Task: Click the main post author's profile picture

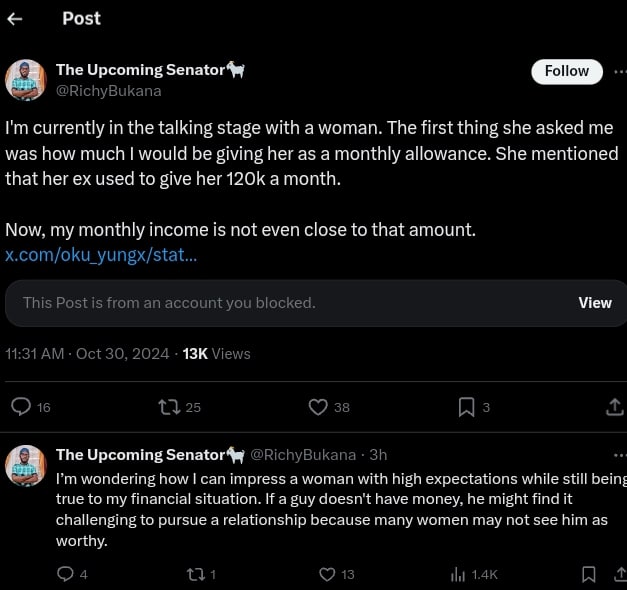Action: coord(26,80)
